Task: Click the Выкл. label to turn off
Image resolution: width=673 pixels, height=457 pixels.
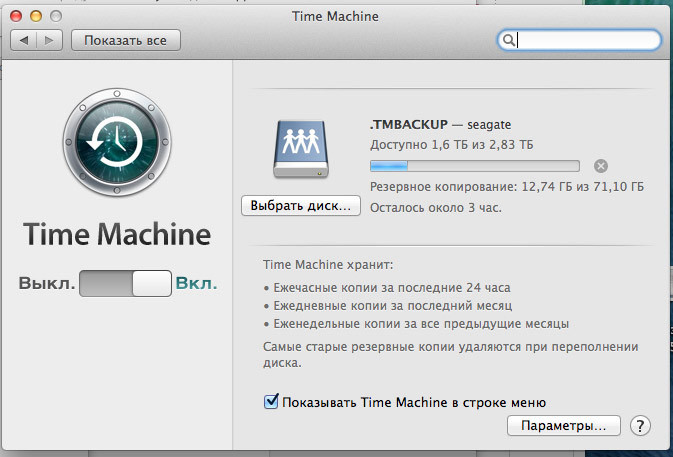Action: tap(46, 284)
